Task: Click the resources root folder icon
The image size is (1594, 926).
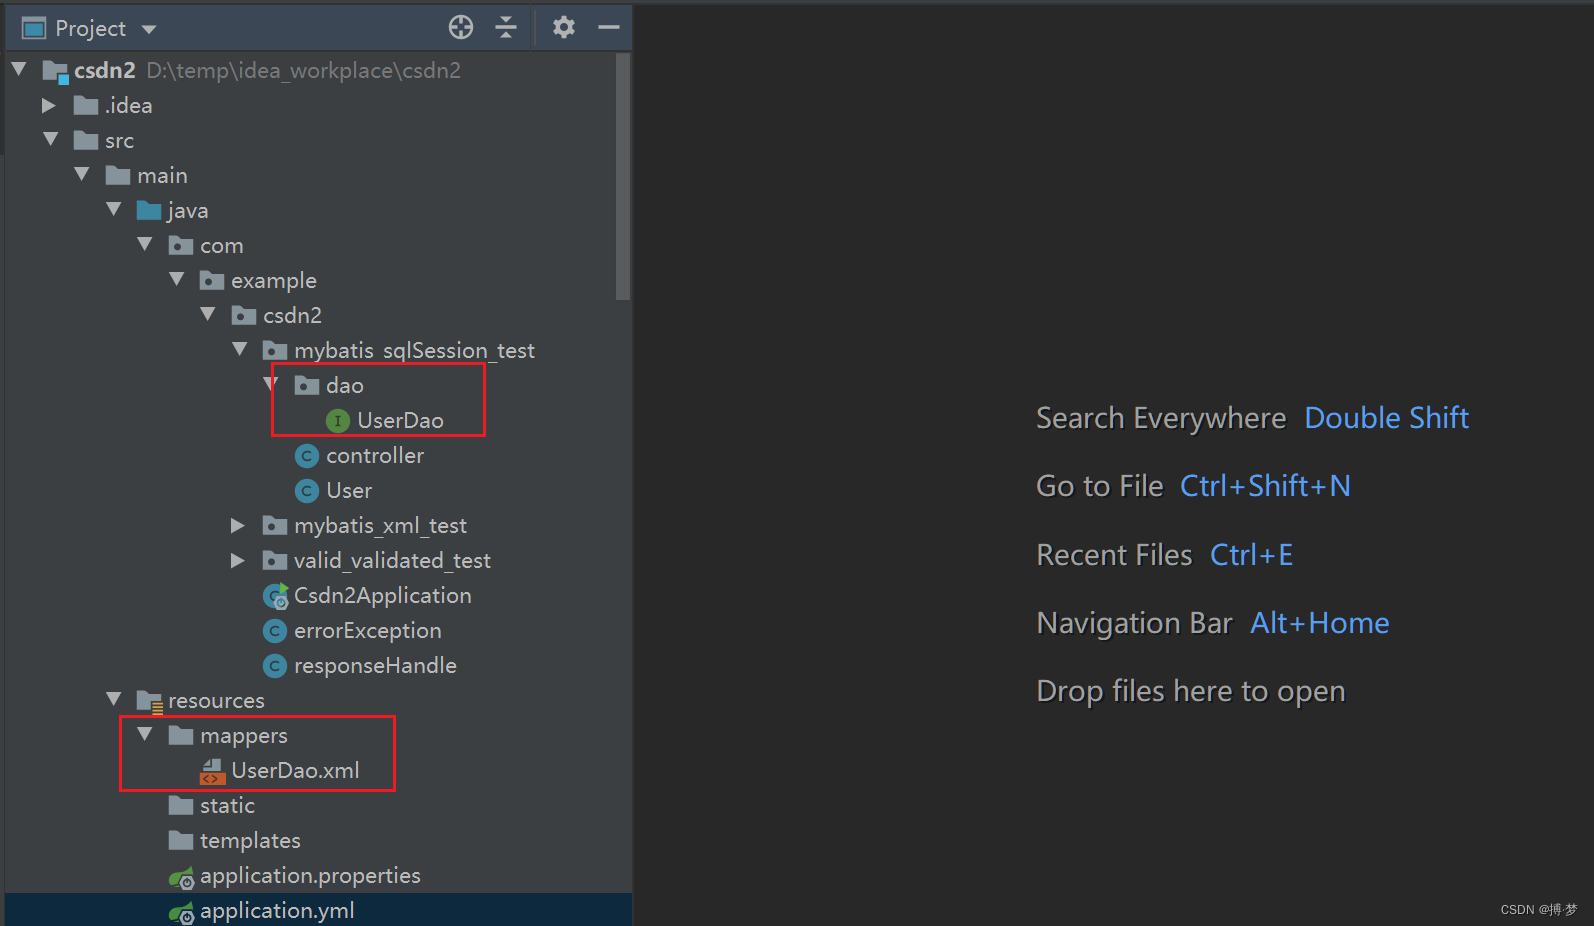Action: [150, 702]
